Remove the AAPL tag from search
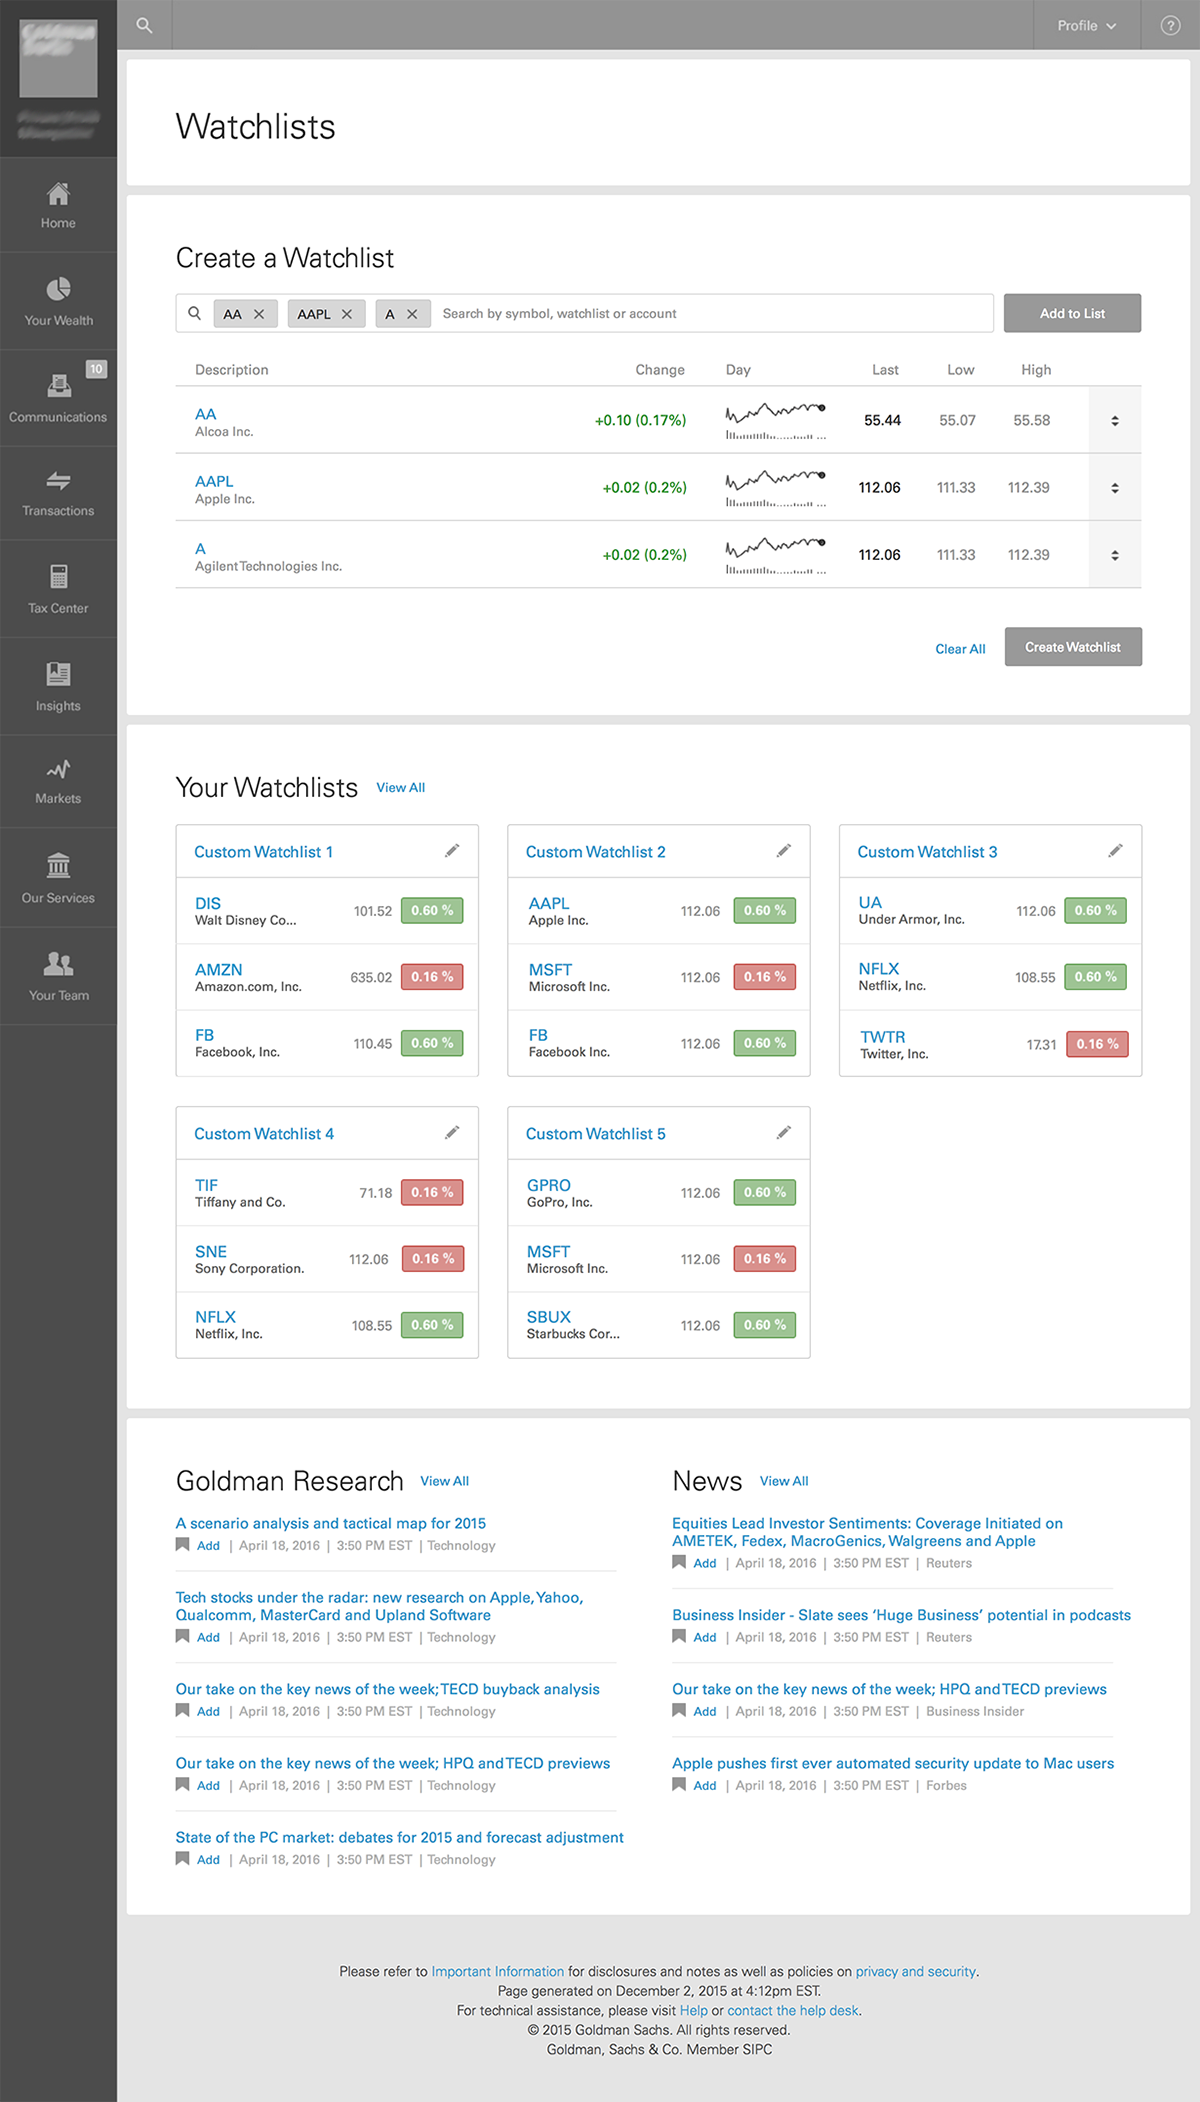 click(347, 314)
